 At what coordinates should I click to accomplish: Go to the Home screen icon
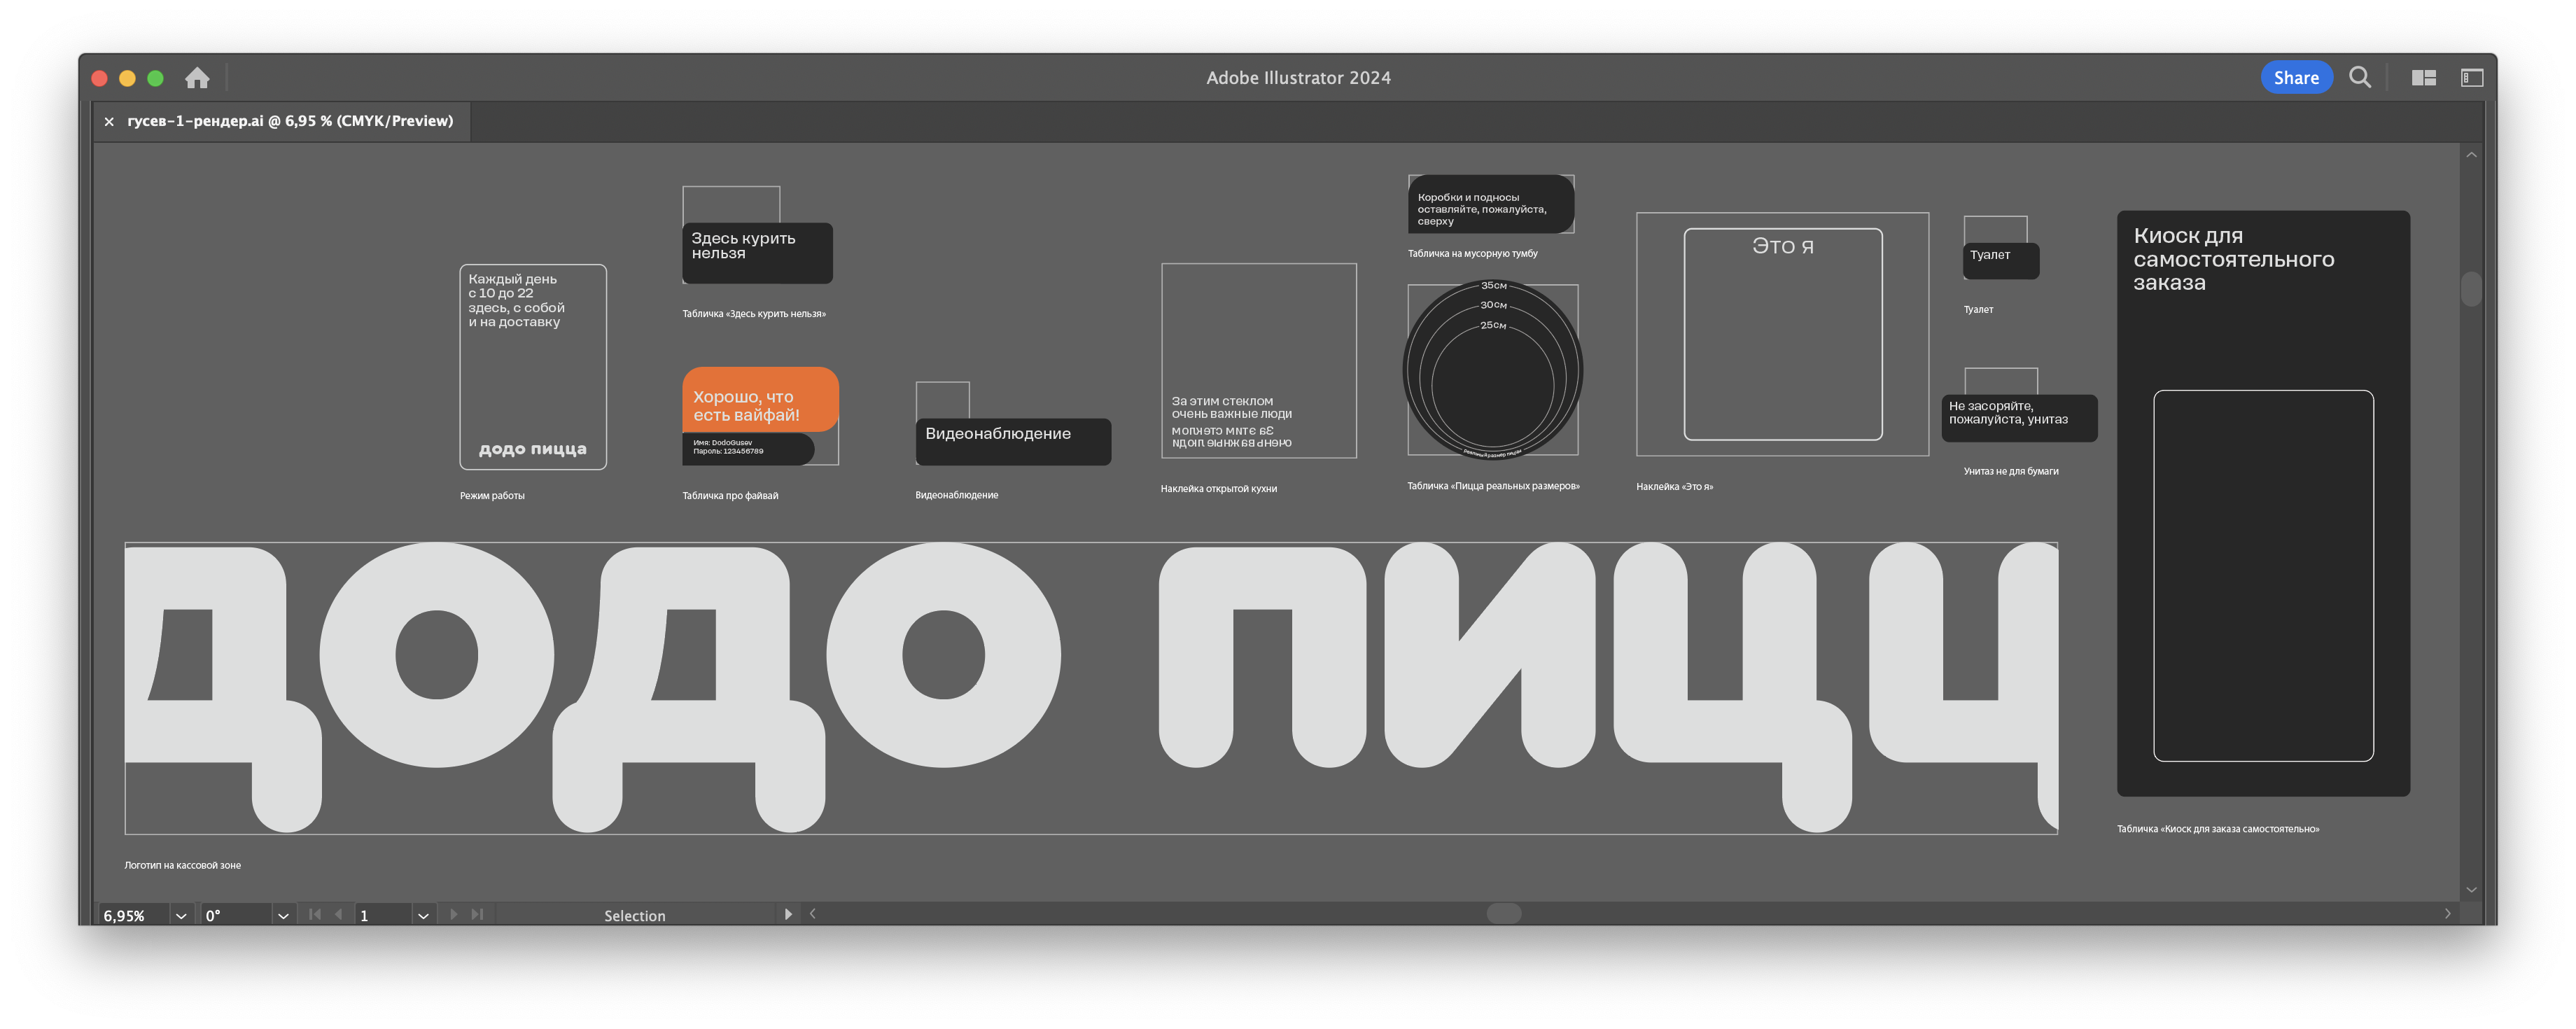(x=197, y=77)
